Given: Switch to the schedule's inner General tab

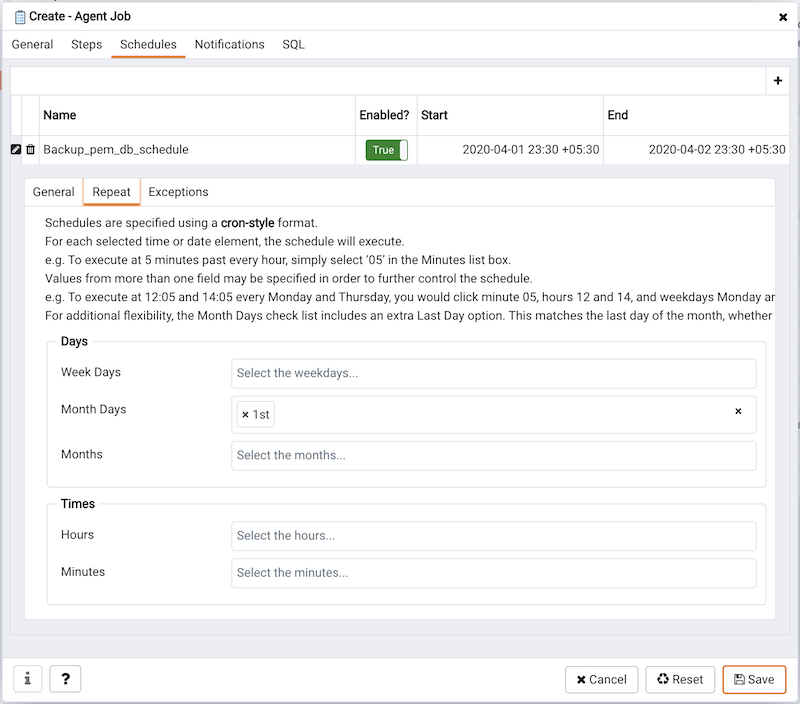Looking at the screenshot, I should point(54,192).
